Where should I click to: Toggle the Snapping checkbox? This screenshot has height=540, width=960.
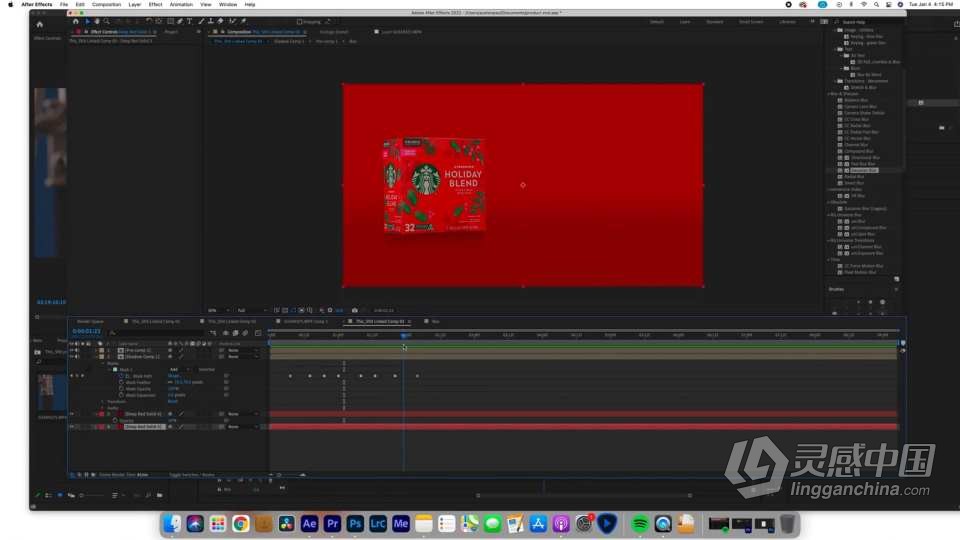coord(299,21)
